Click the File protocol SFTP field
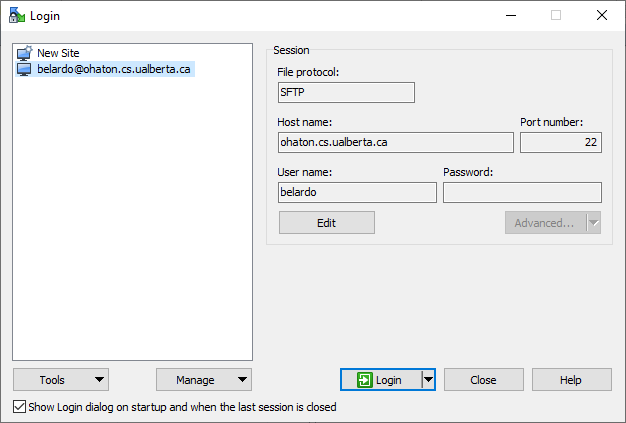 pos(346,93)
